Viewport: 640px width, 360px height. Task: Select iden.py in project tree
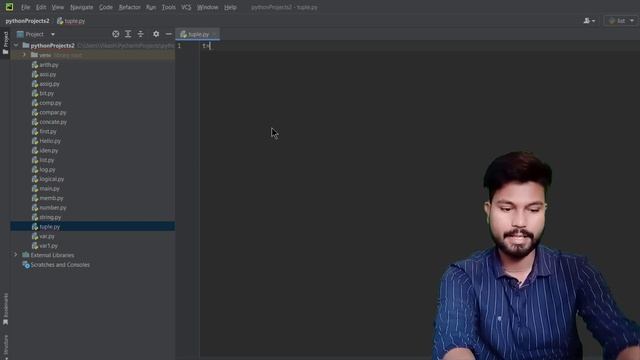[x=49, y=150]
